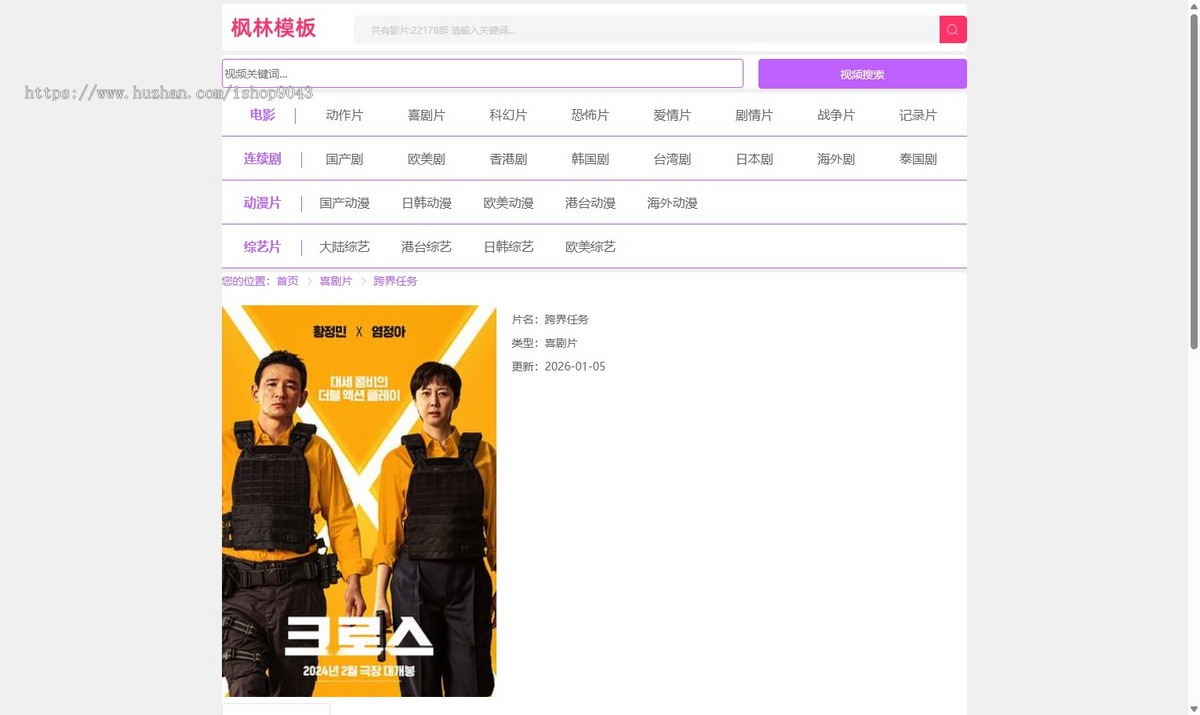Open 记录片 genre

[918, 115]
